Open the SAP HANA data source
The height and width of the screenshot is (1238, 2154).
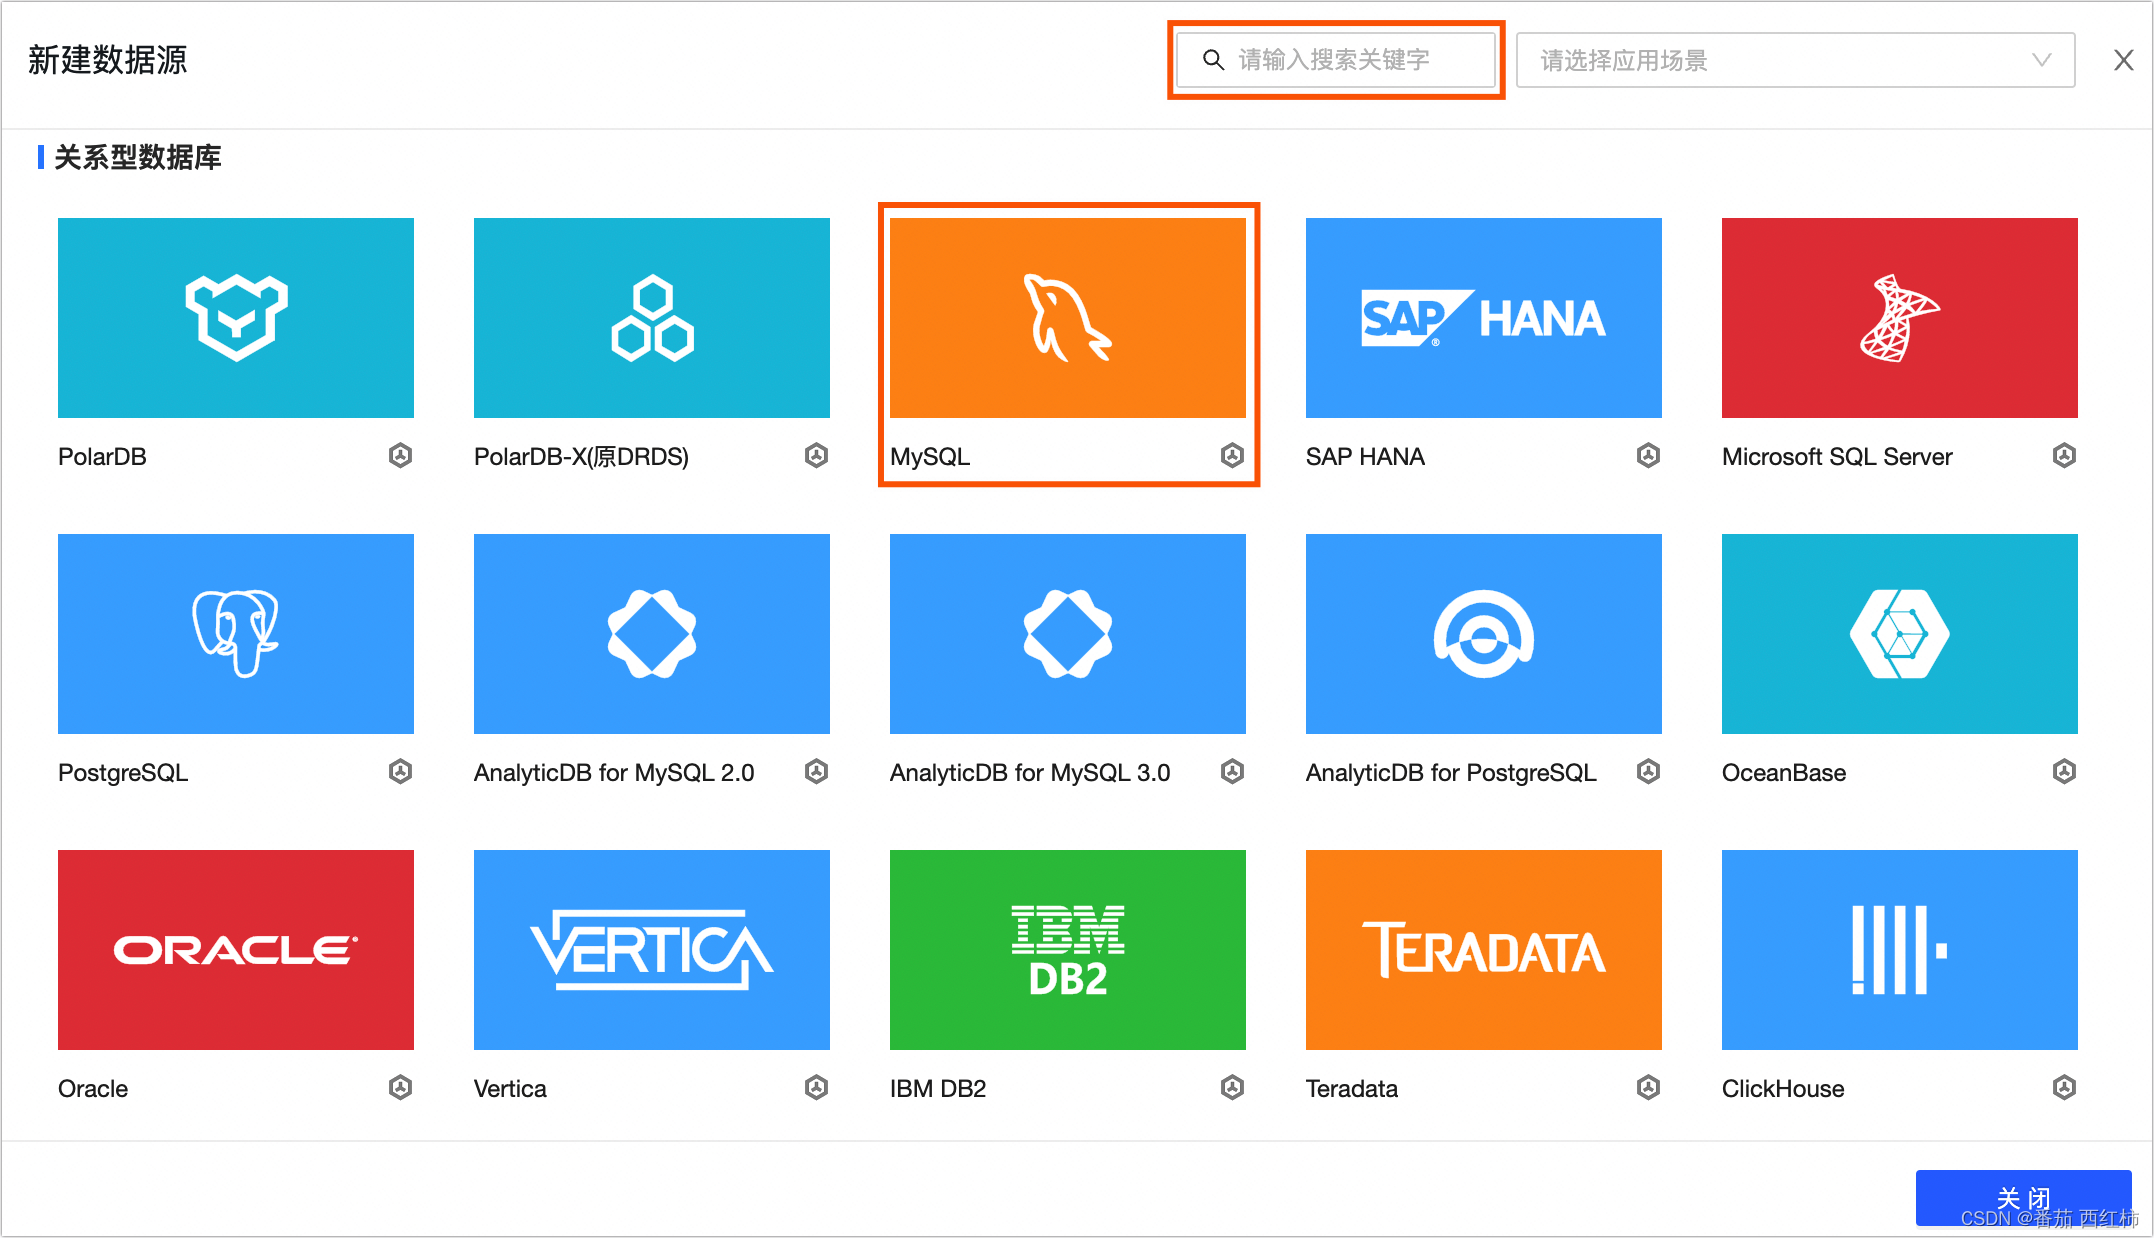[1483, 318]
